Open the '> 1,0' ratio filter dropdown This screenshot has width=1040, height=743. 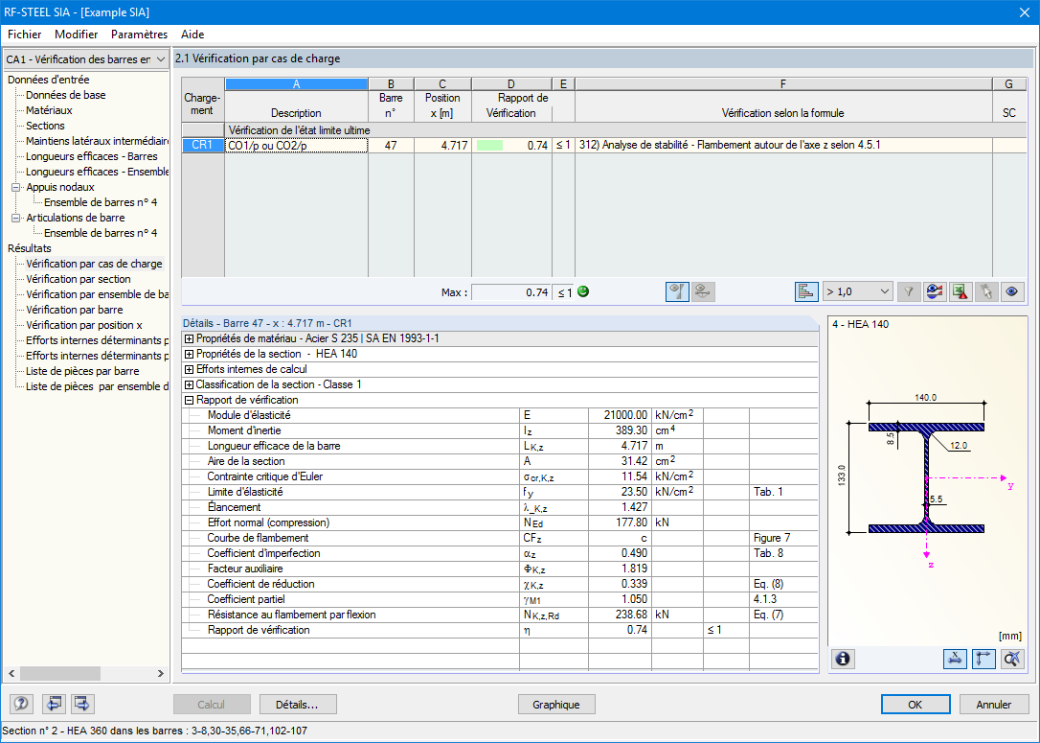pyautogui.click(x=858, y=292)
